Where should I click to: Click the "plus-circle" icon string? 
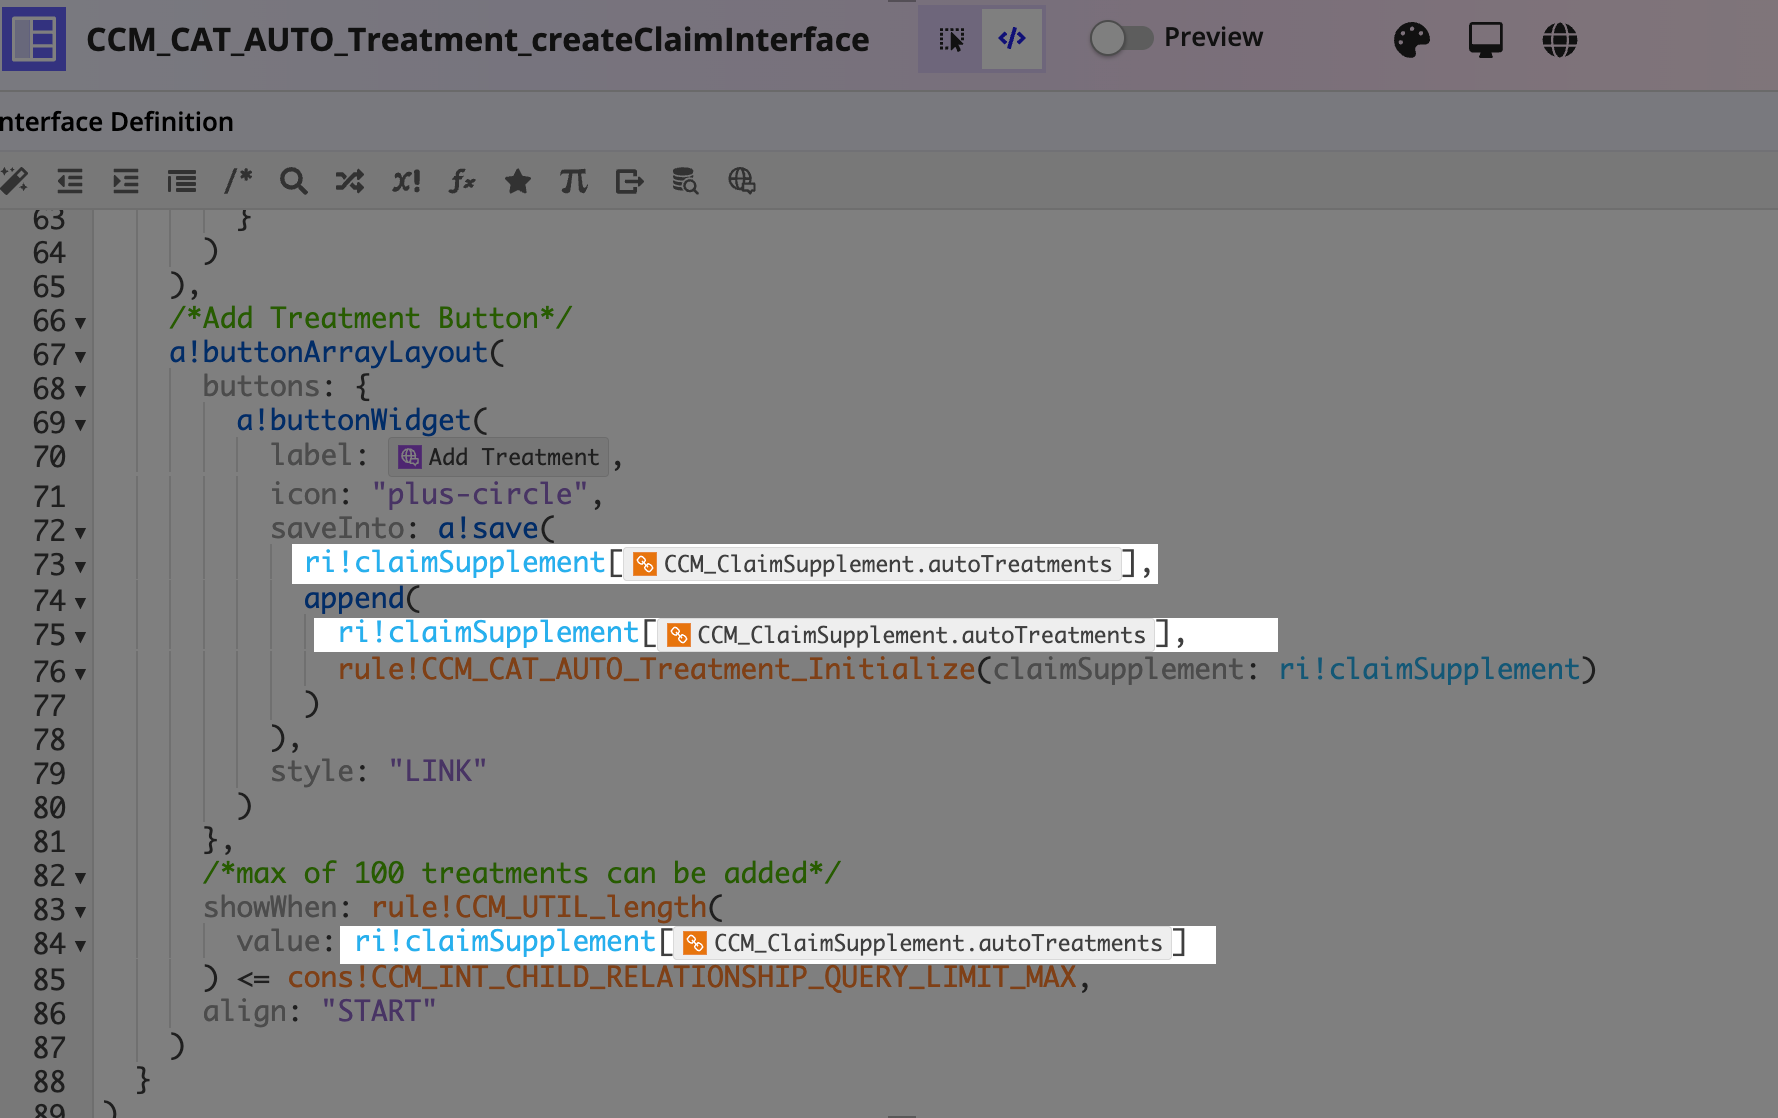(480, 494)
